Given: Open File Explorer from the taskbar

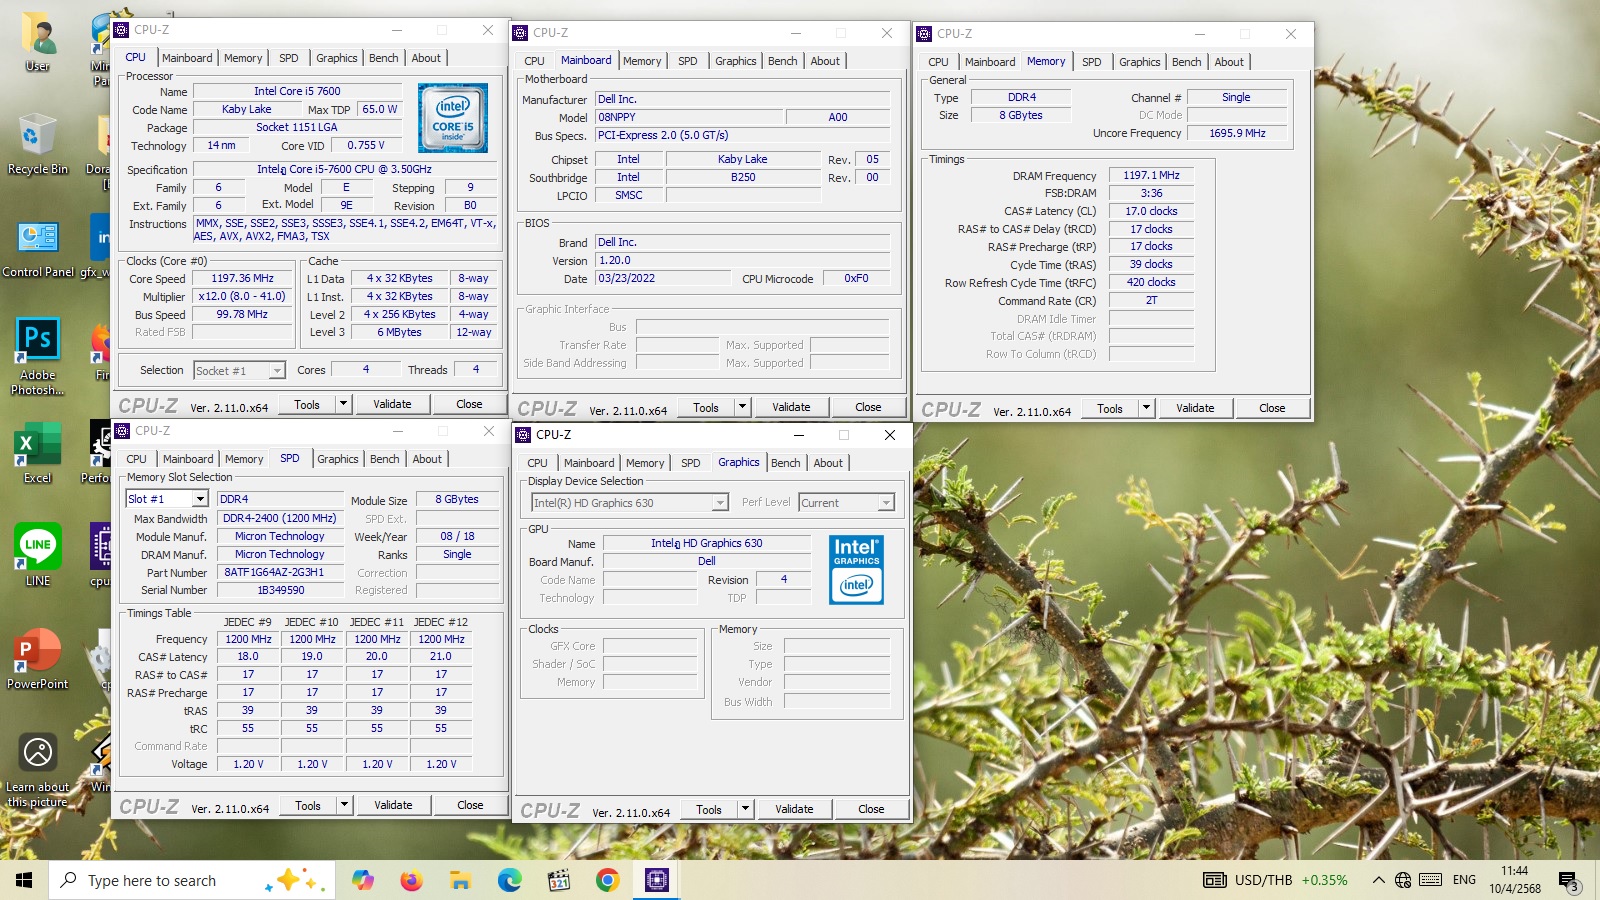Looking at the screenshot, I should click(460, 880).
